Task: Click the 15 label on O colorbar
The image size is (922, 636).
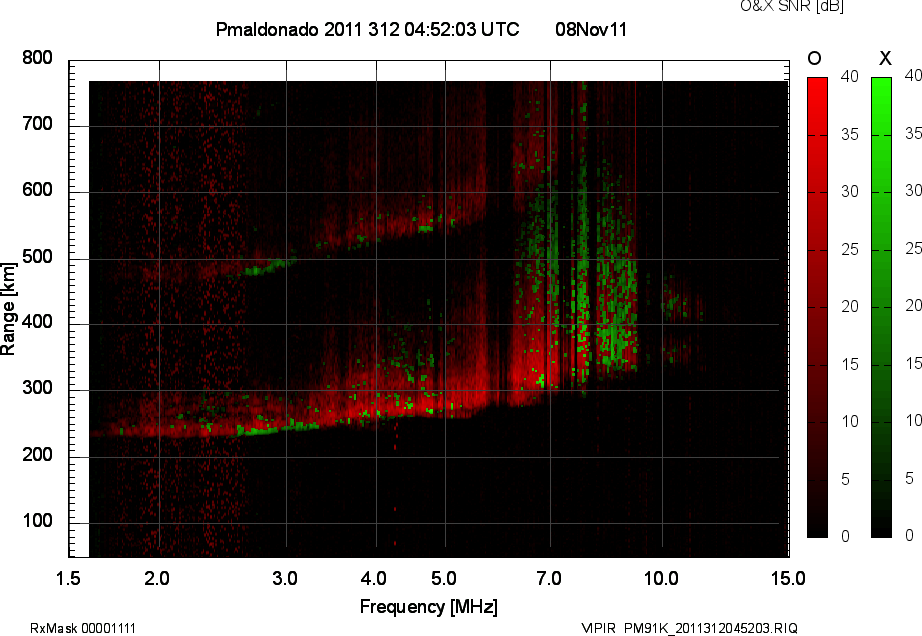Action: coord(849,364)
